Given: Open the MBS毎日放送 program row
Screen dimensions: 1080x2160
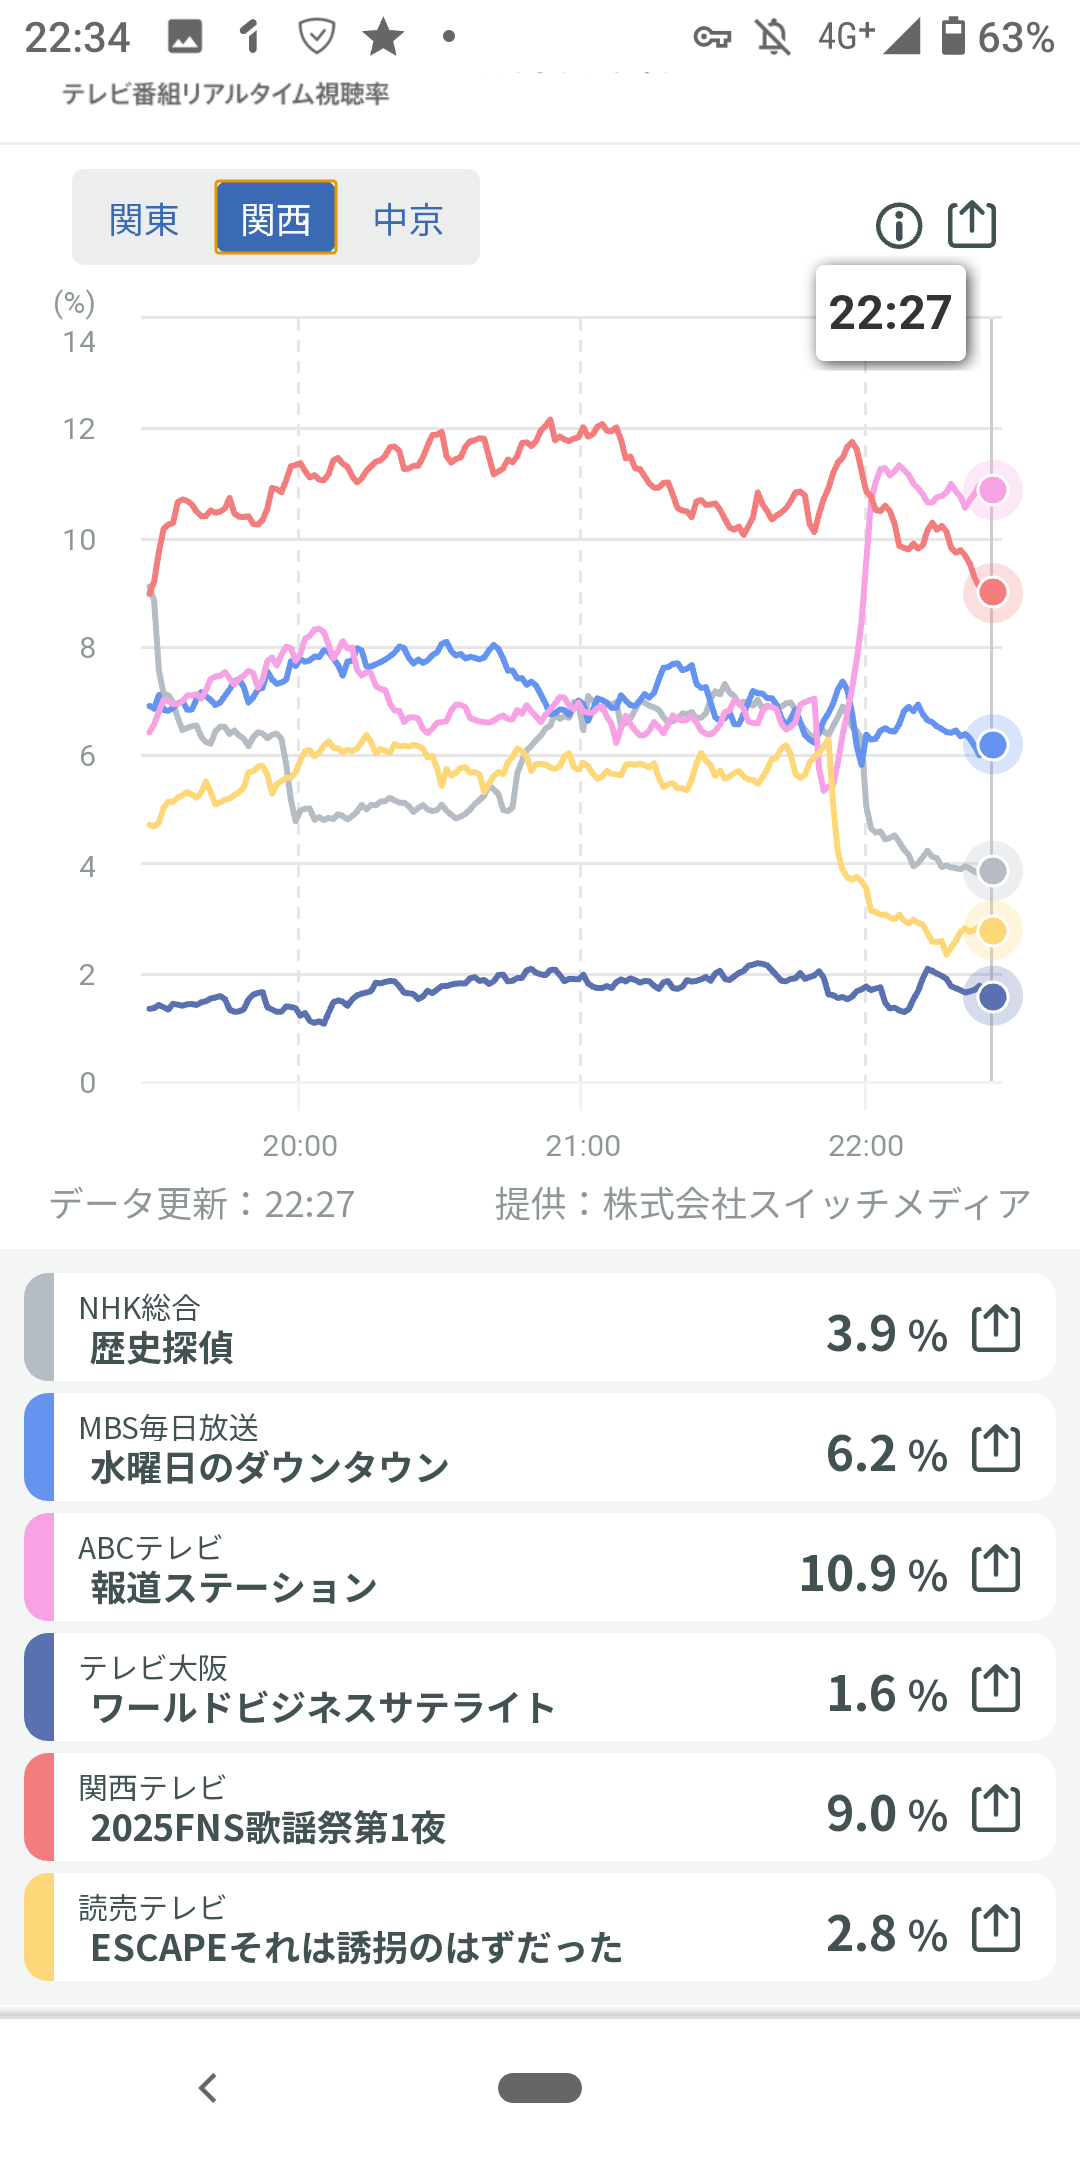Looking at the screenshot, I should tap(450, 1448).
